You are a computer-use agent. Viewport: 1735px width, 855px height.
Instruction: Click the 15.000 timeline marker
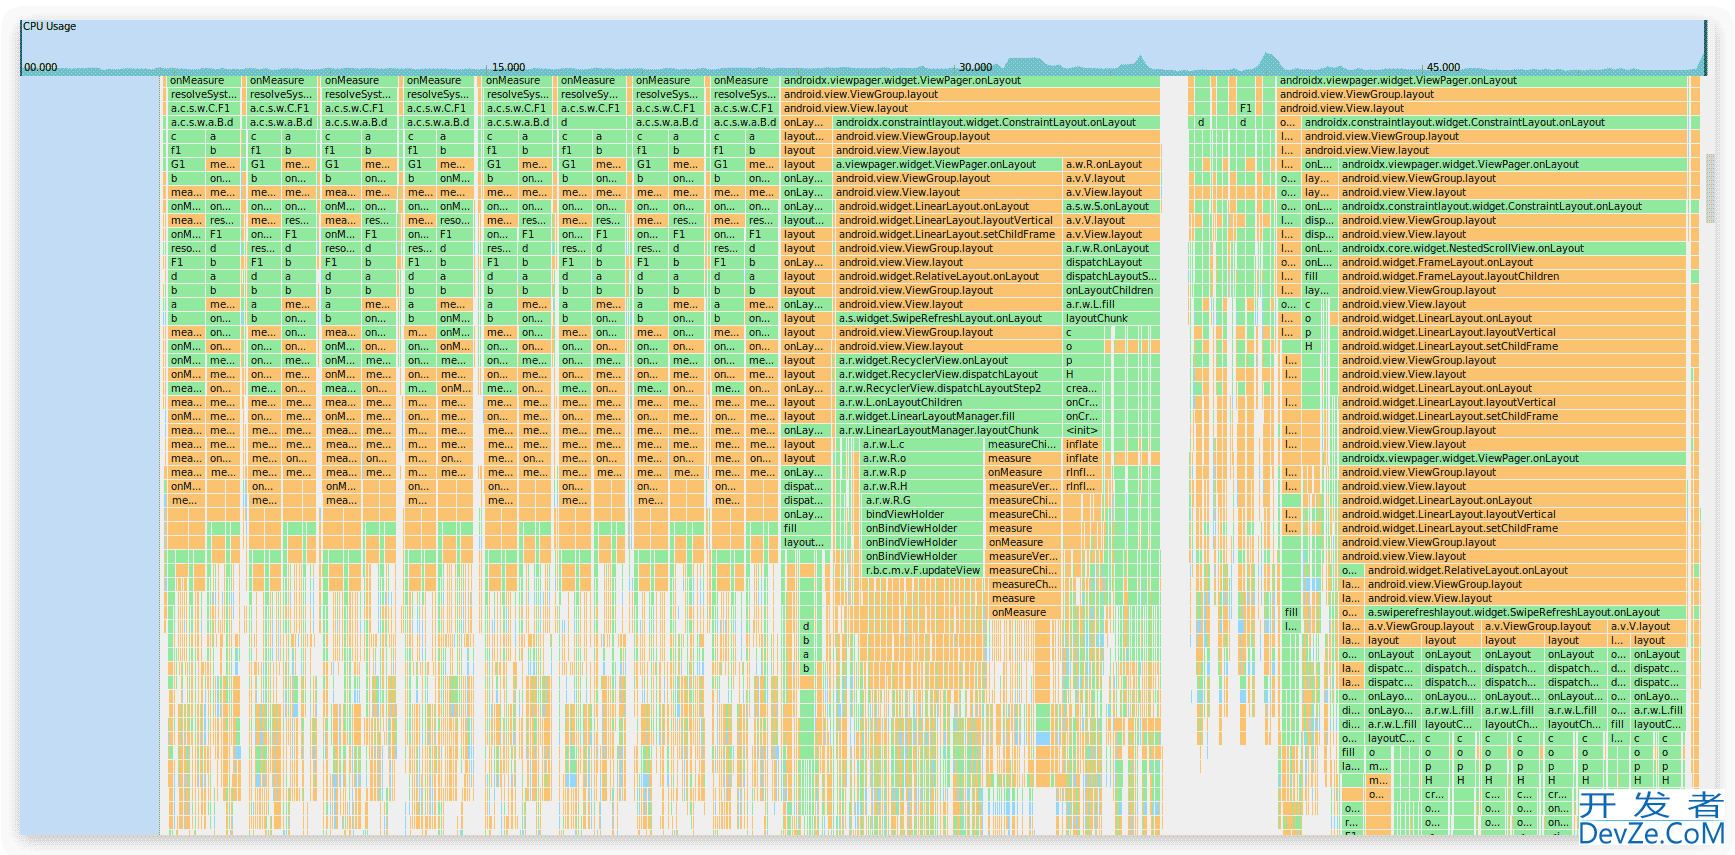coord(509,67)
